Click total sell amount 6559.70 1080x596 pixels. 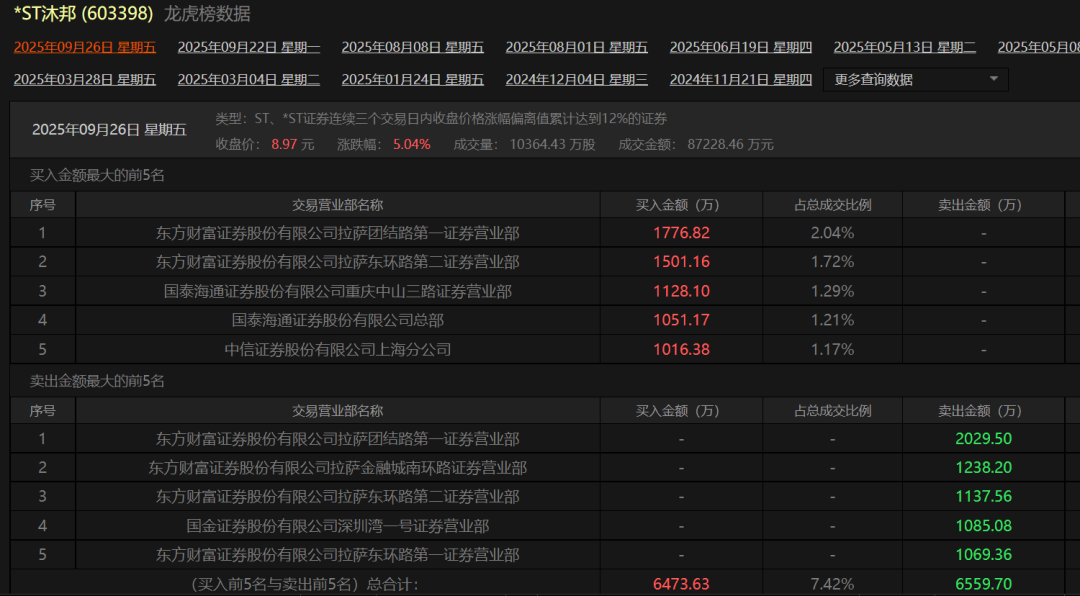(x=984, y=584)
